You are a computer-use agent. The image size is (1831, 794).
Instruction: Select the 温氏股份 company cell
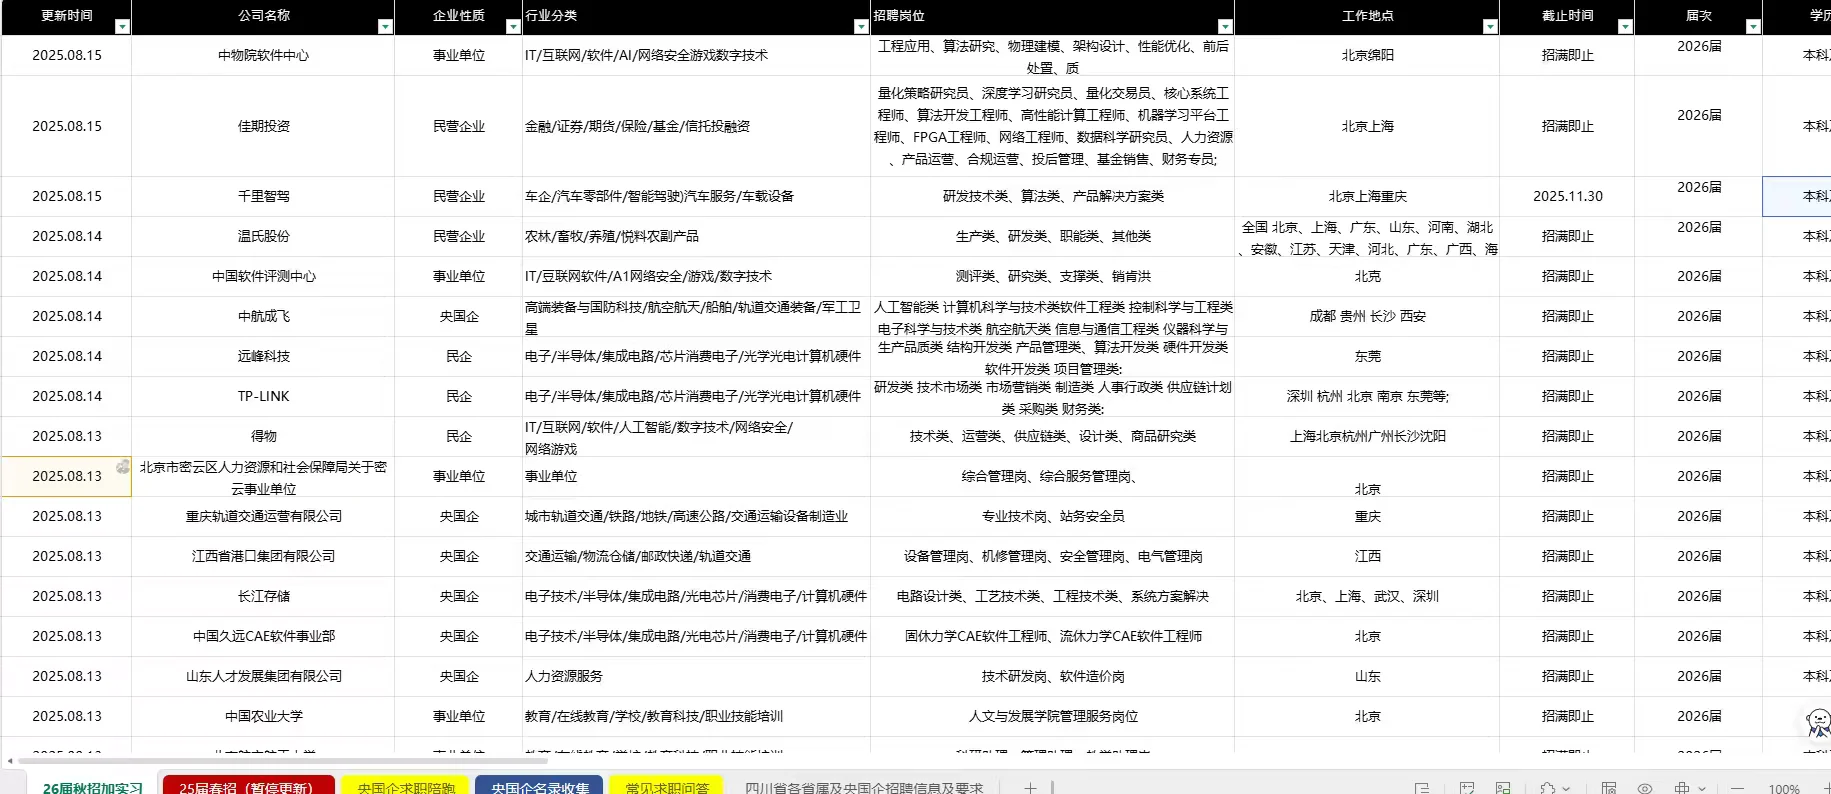pyautogui.click(x=264, y=237)
